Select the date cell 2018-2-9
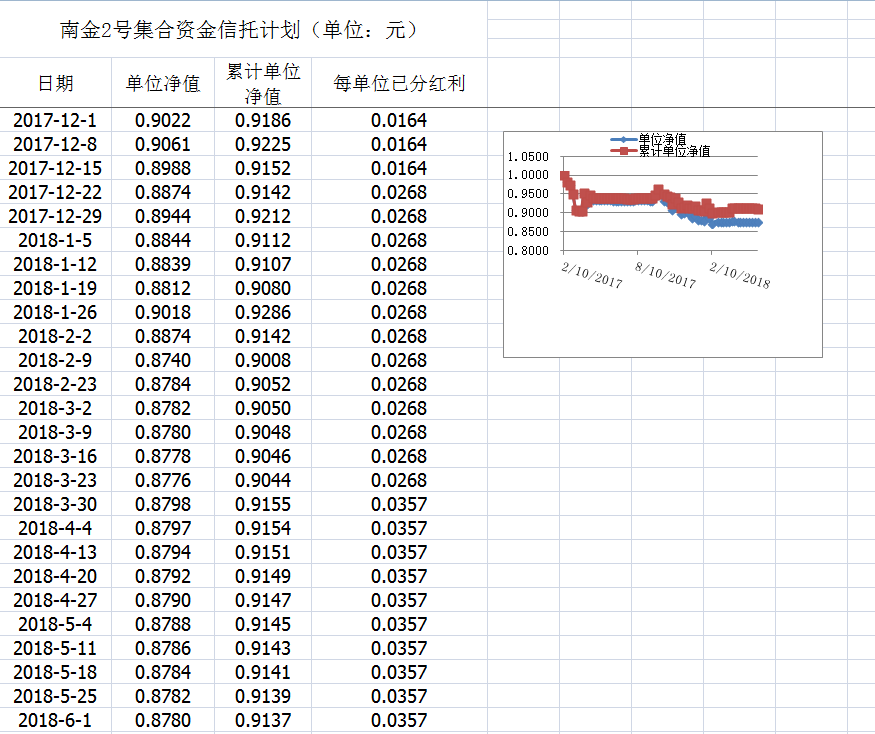The height and width of the screenshot is (734, 875). [x=55, y=360]
